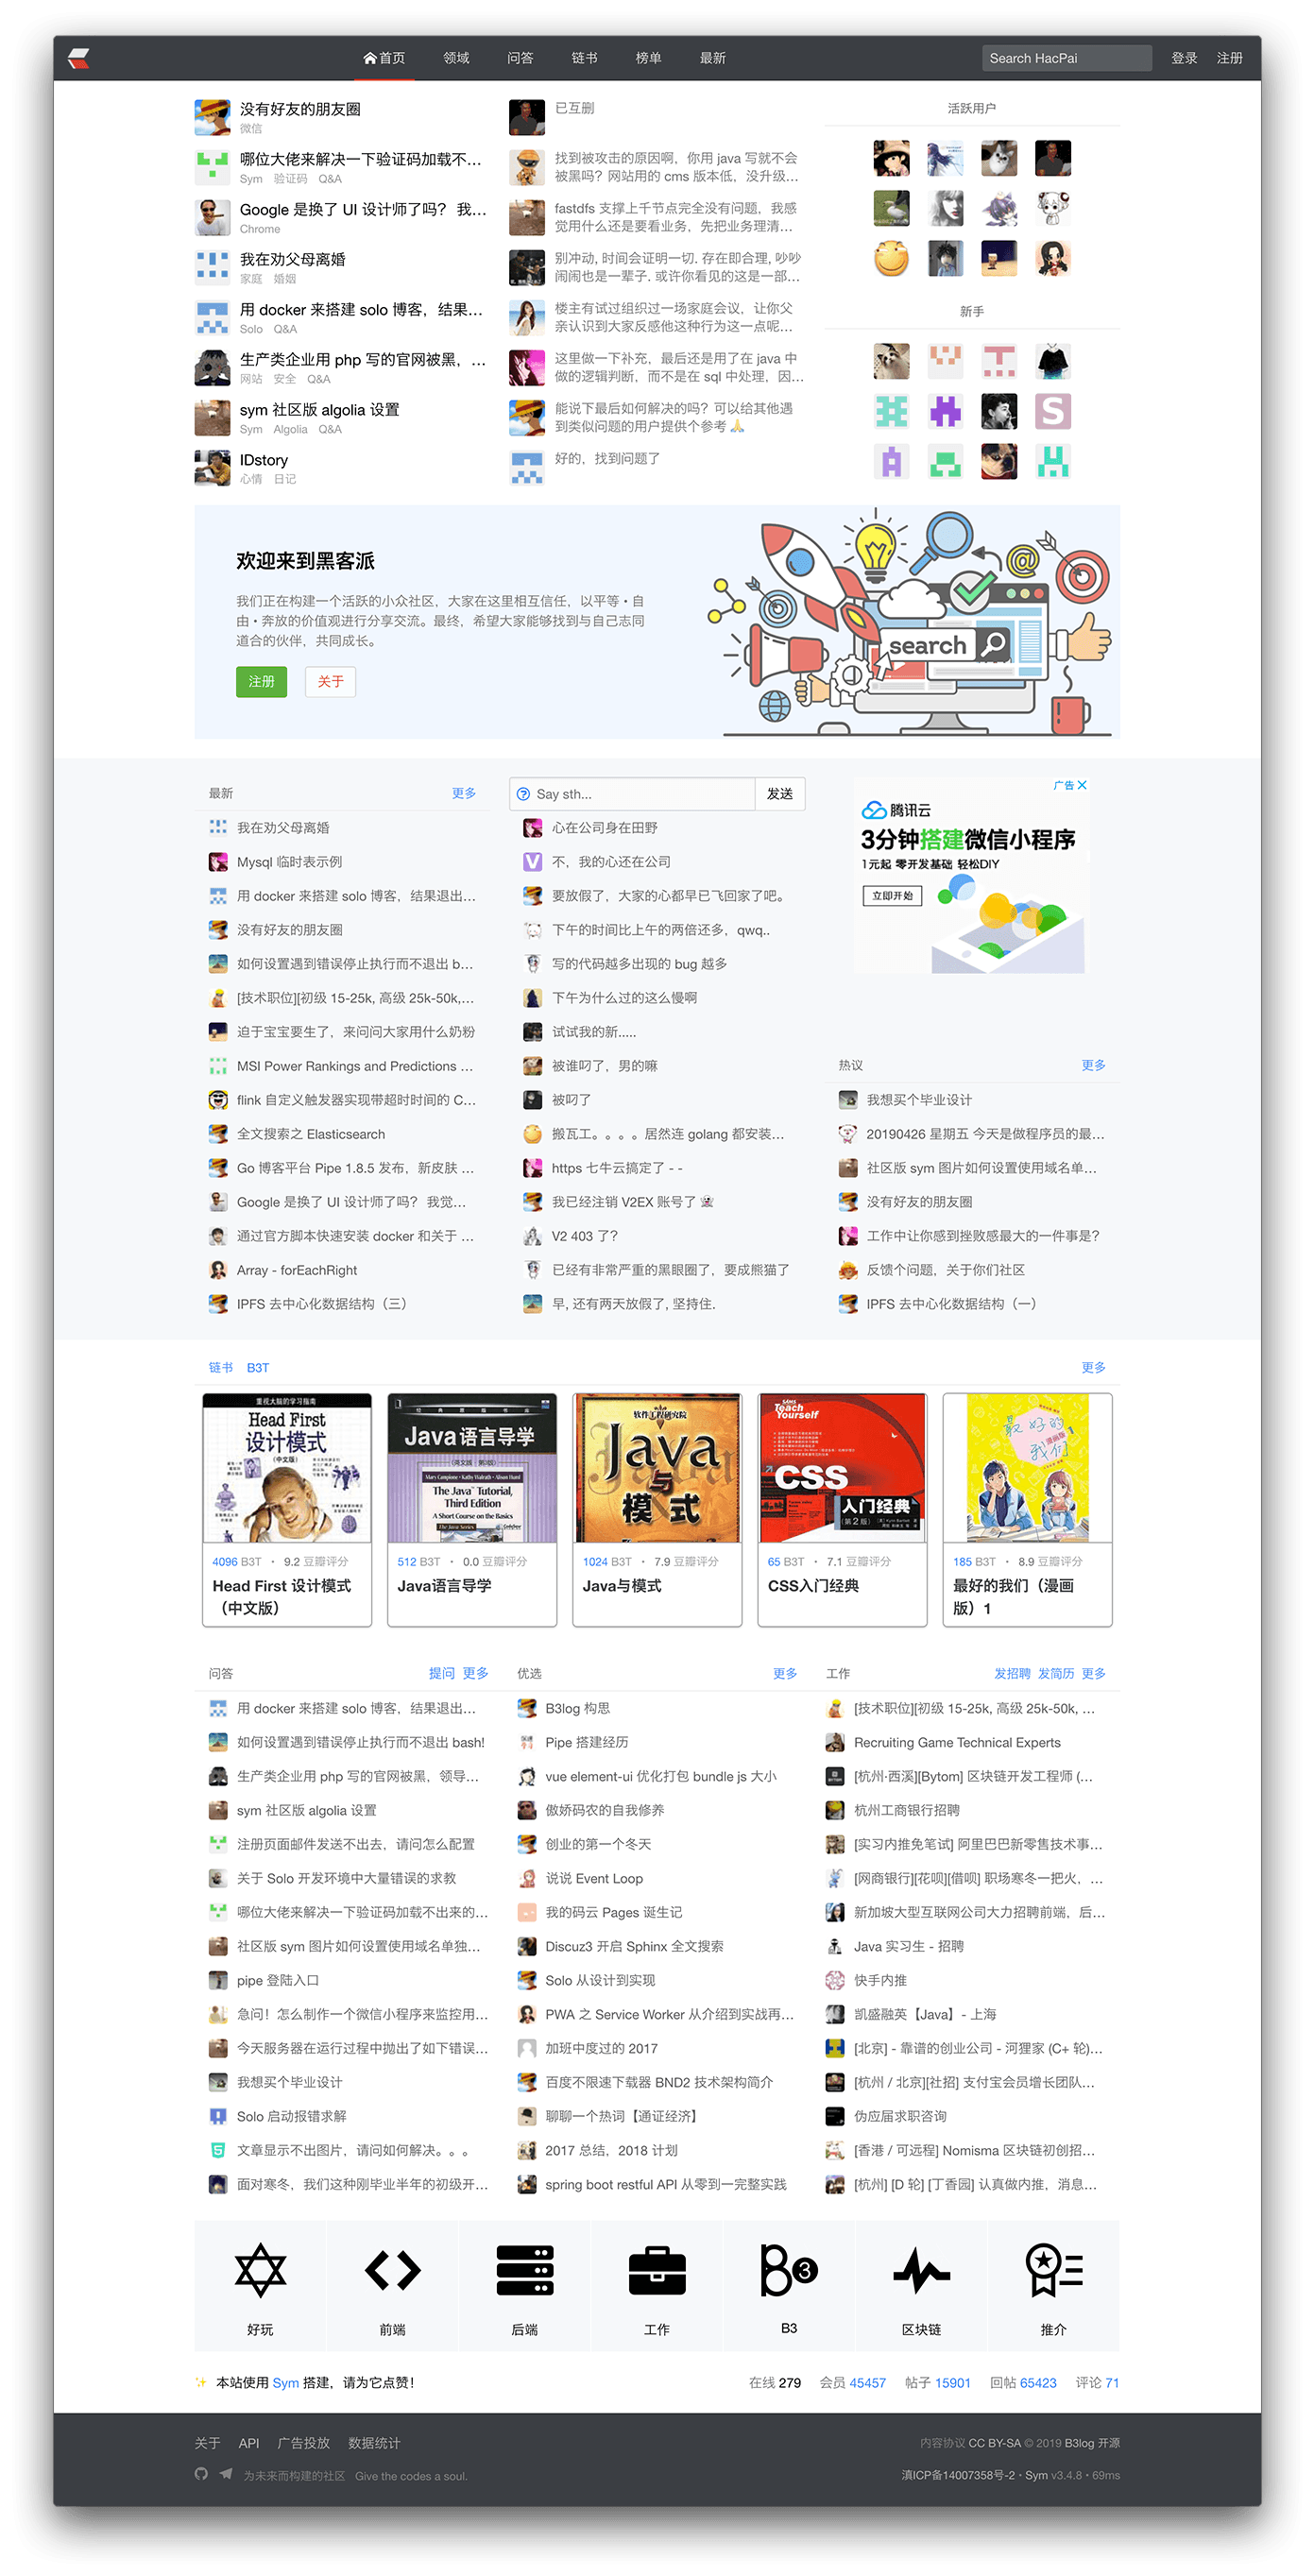Open the 问答 menu item
The image size is (1314, 2576).
click(x=520, y=58)
